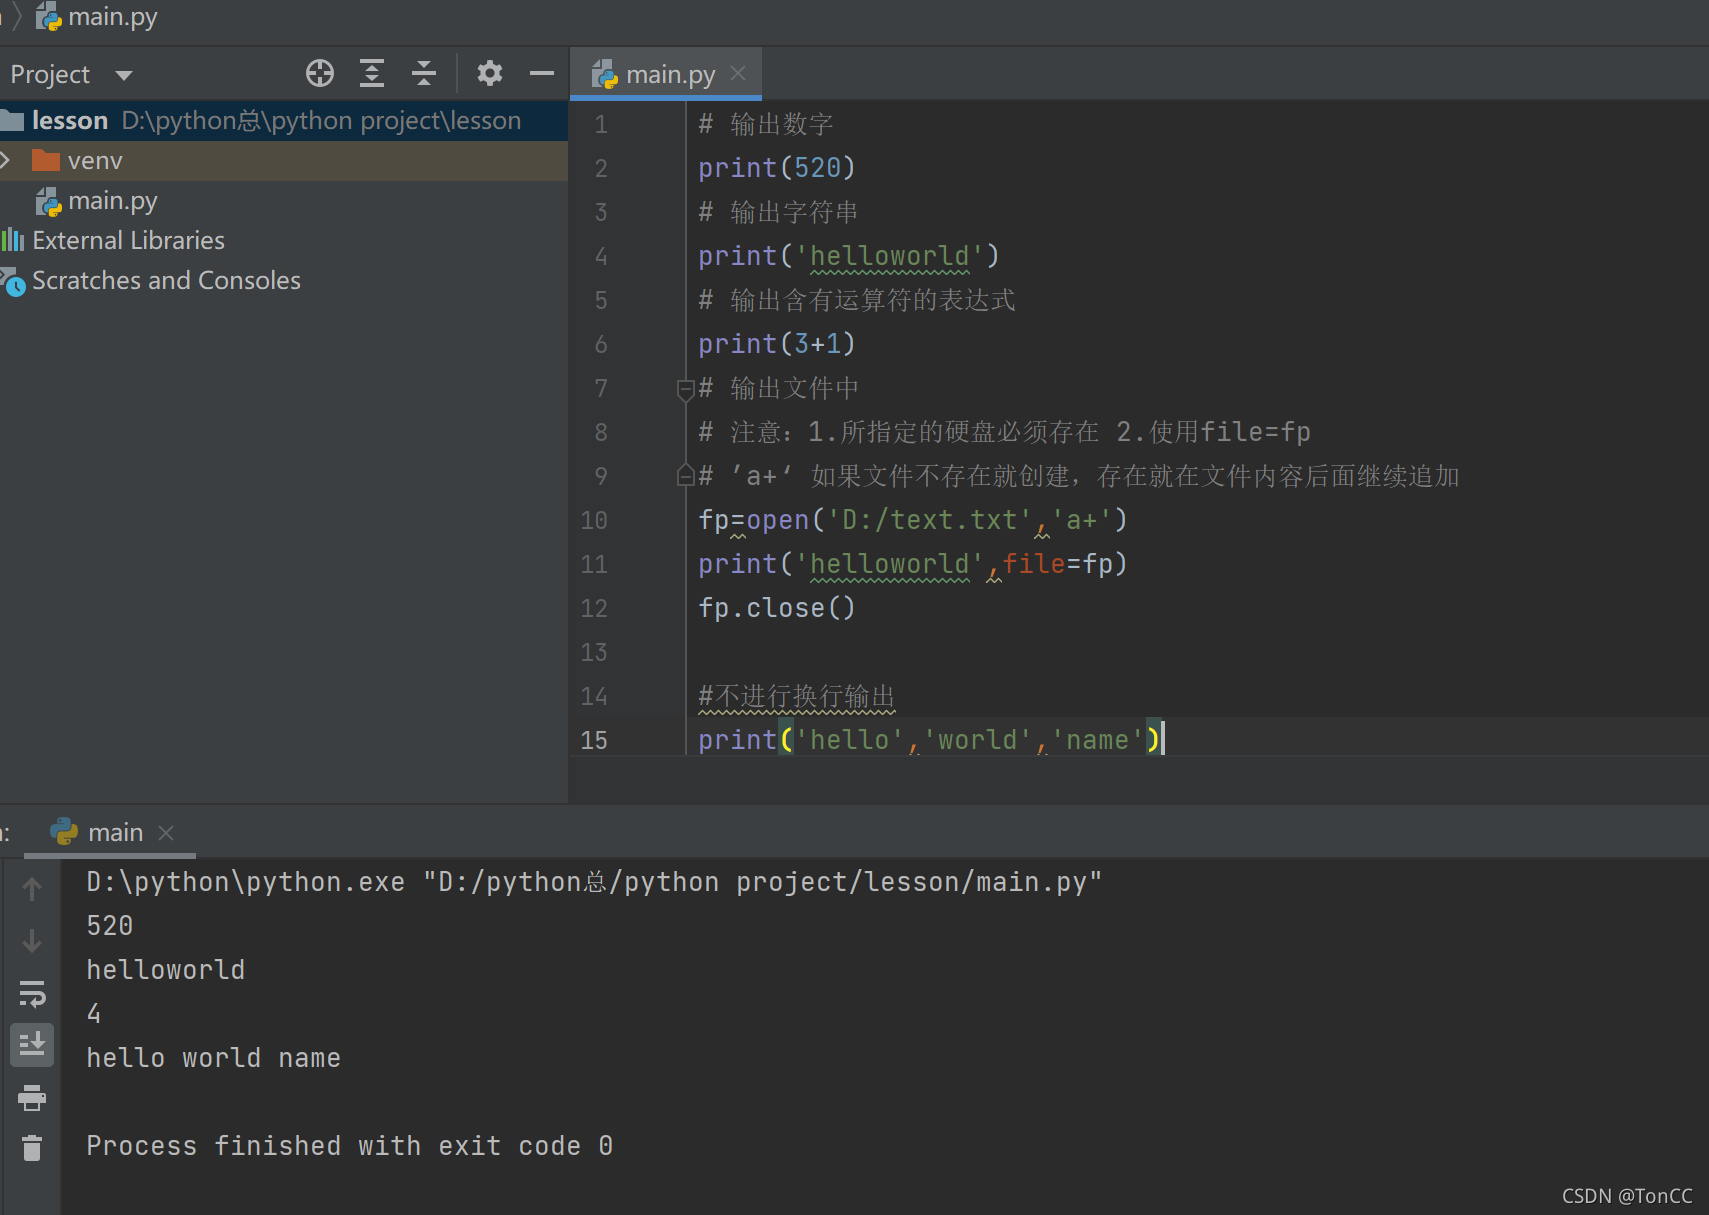Click the file=fp argument on line 11
1709x1215 pixels.
coord(1058,564)
